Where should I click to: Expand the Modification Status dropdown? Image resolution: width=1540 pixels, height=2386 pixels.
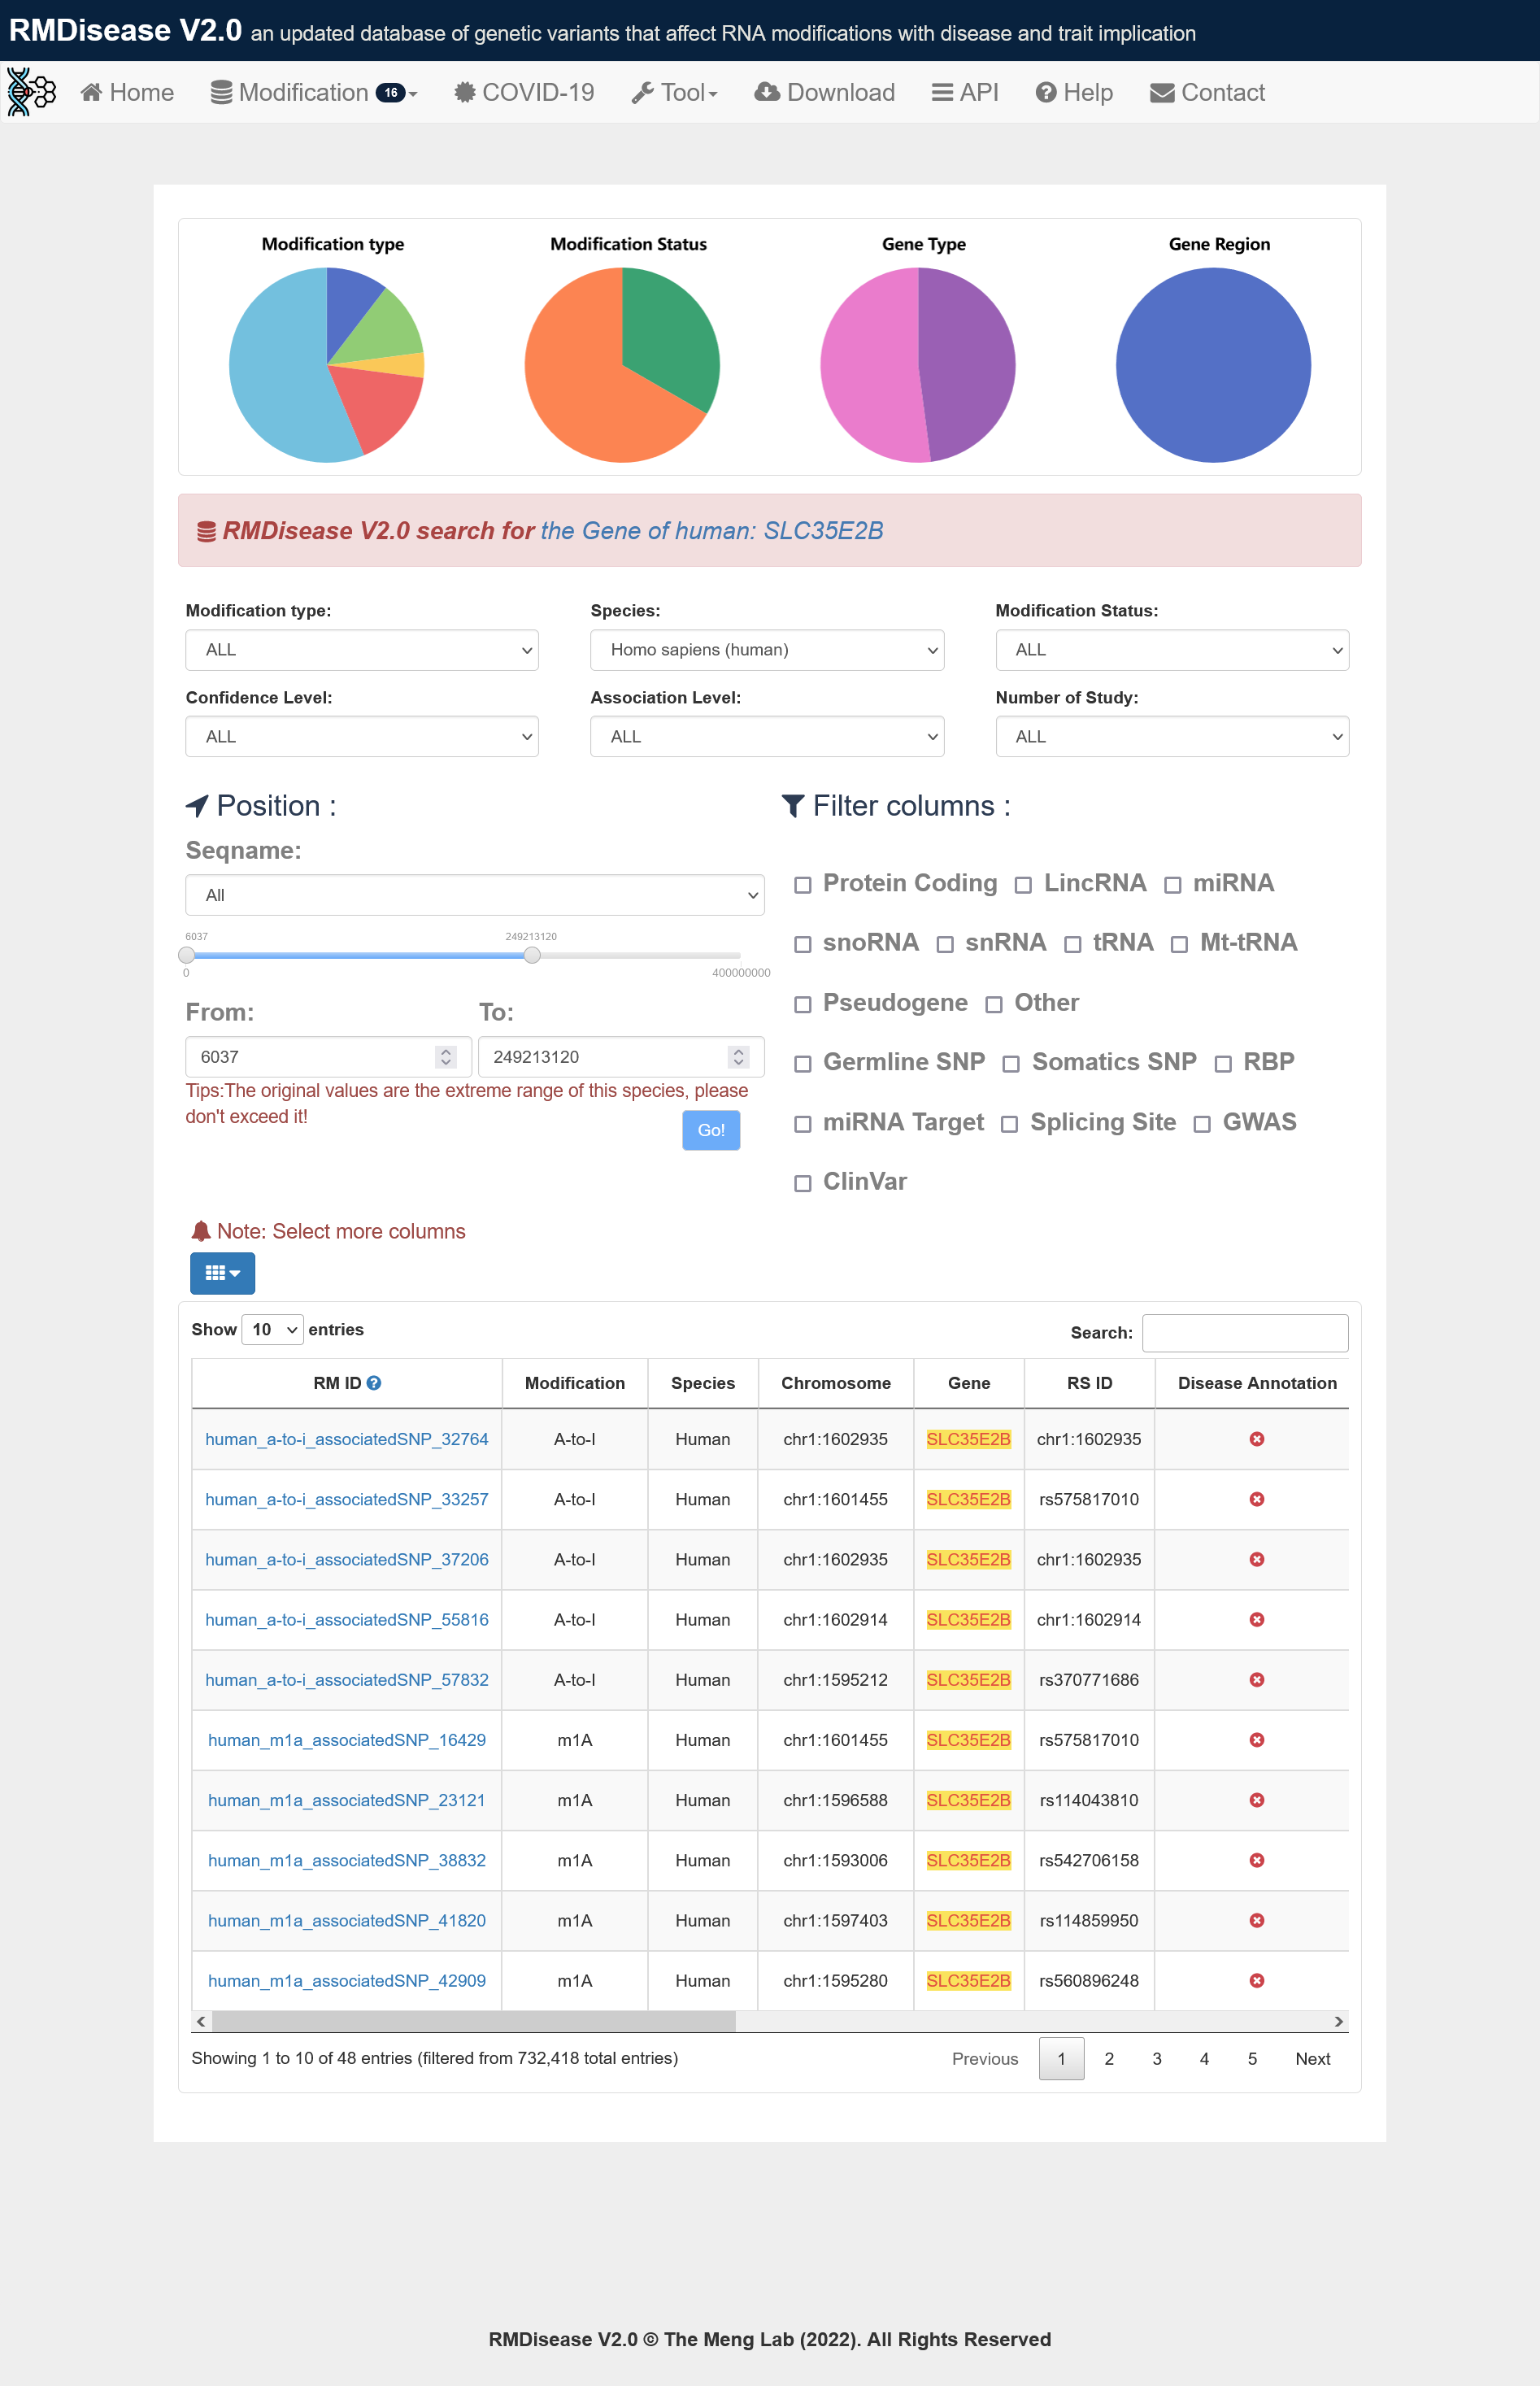pos(1172,650)
